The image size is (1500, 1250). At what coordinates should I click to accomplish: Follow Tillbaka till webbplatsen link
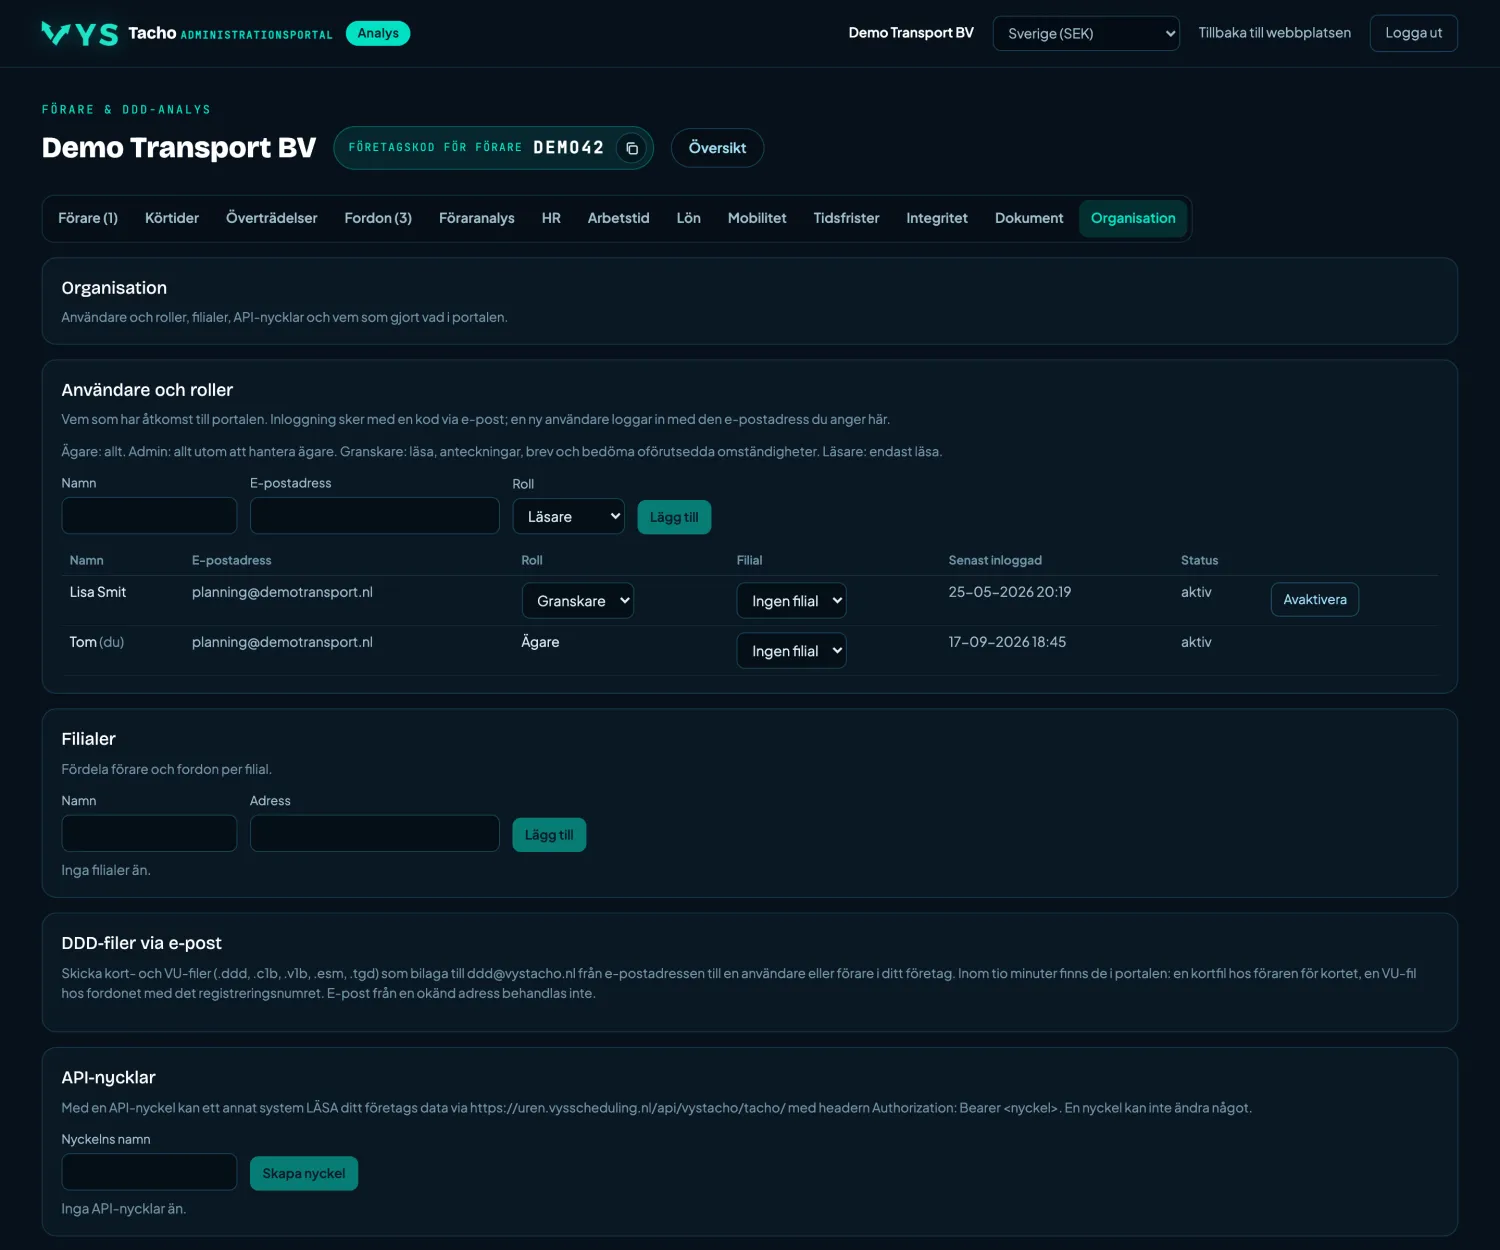tap(1275, 33)
